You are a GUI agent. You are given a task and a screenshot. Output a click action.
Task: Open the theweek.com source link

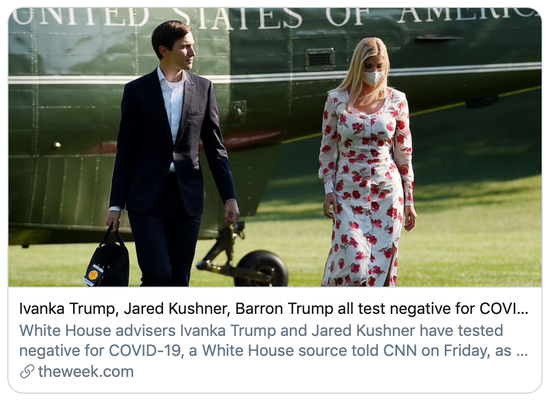86,372
